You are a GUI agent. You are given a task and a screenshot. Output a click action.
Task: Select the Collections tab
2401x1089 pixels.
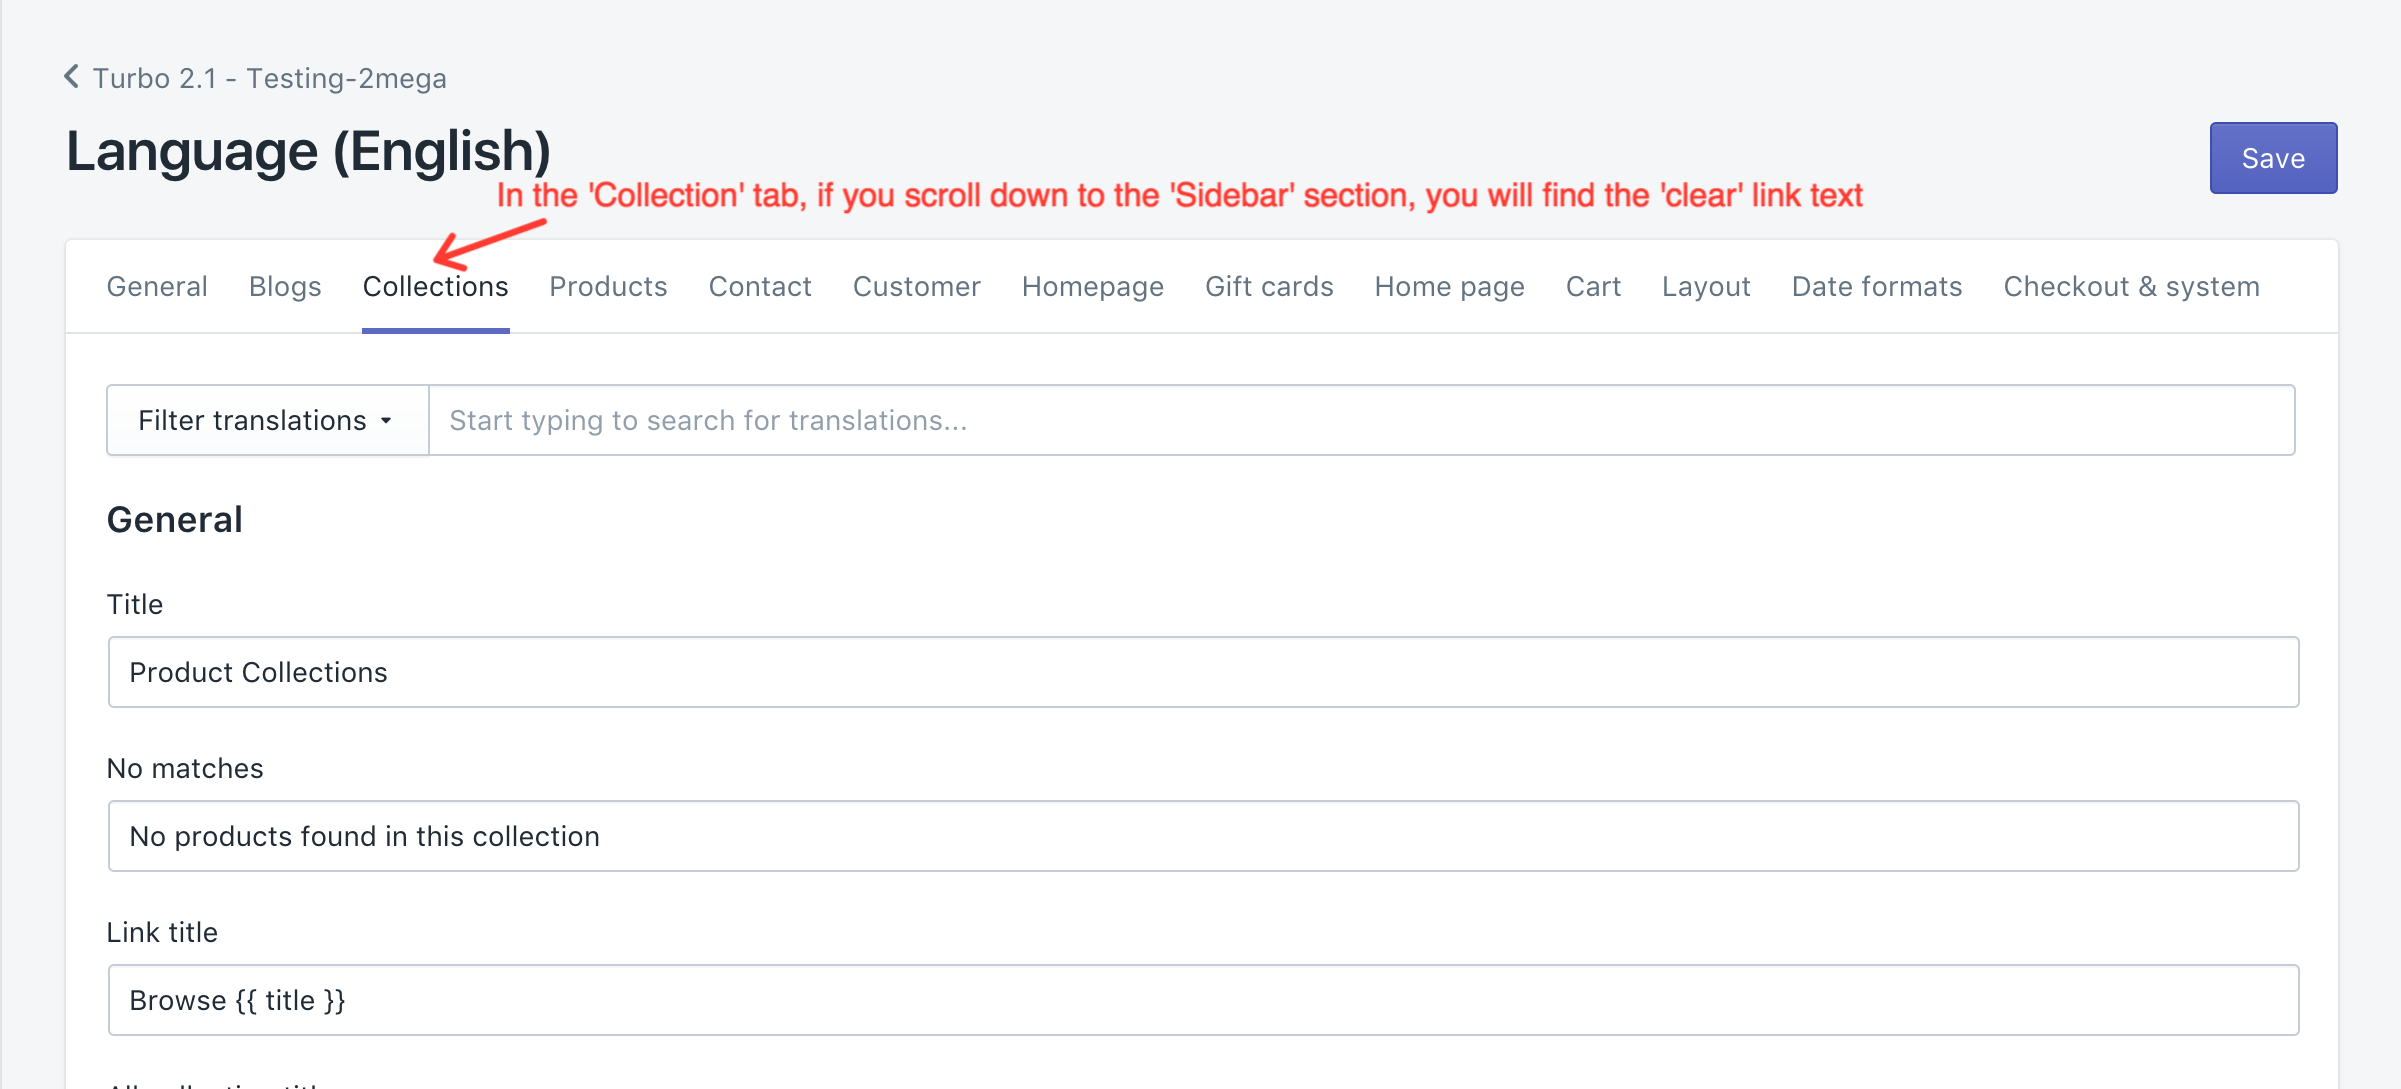click(435, 287)
